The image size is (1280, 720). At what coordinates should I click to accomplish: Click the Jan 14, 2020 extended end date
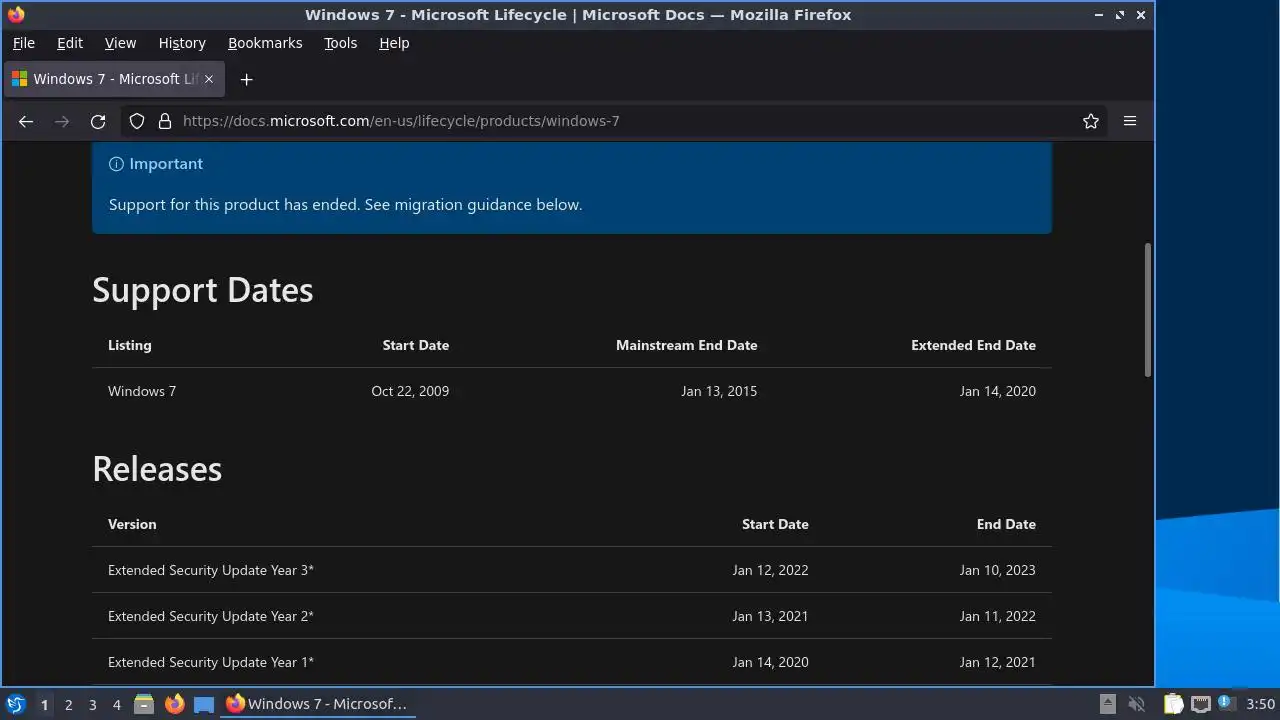coord(997,391)
